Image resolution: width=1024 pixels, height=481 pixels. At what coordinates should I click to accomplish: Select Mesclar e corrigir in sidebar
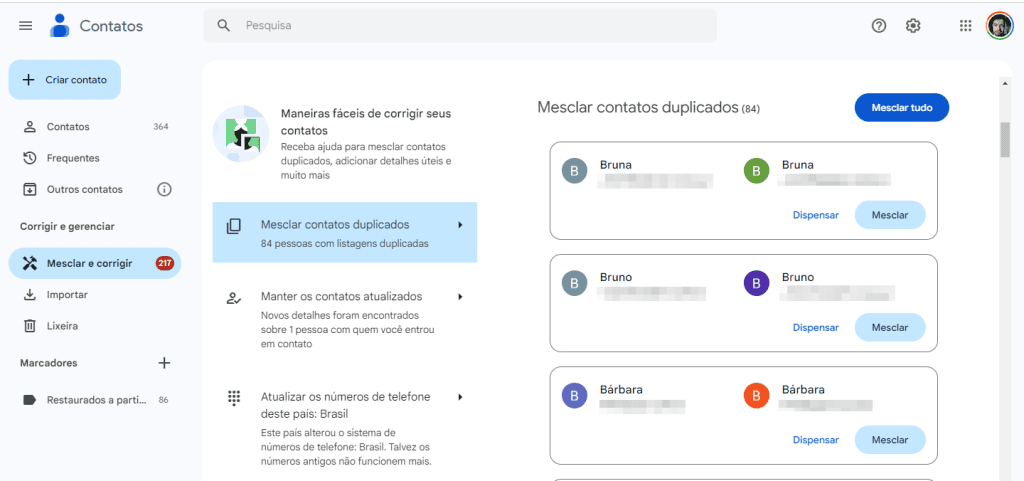pos(95,264)
